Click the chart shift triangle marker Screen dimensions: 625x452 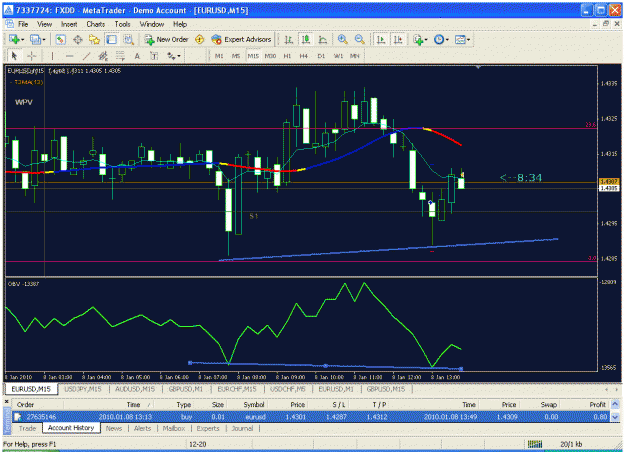(478, 67)
